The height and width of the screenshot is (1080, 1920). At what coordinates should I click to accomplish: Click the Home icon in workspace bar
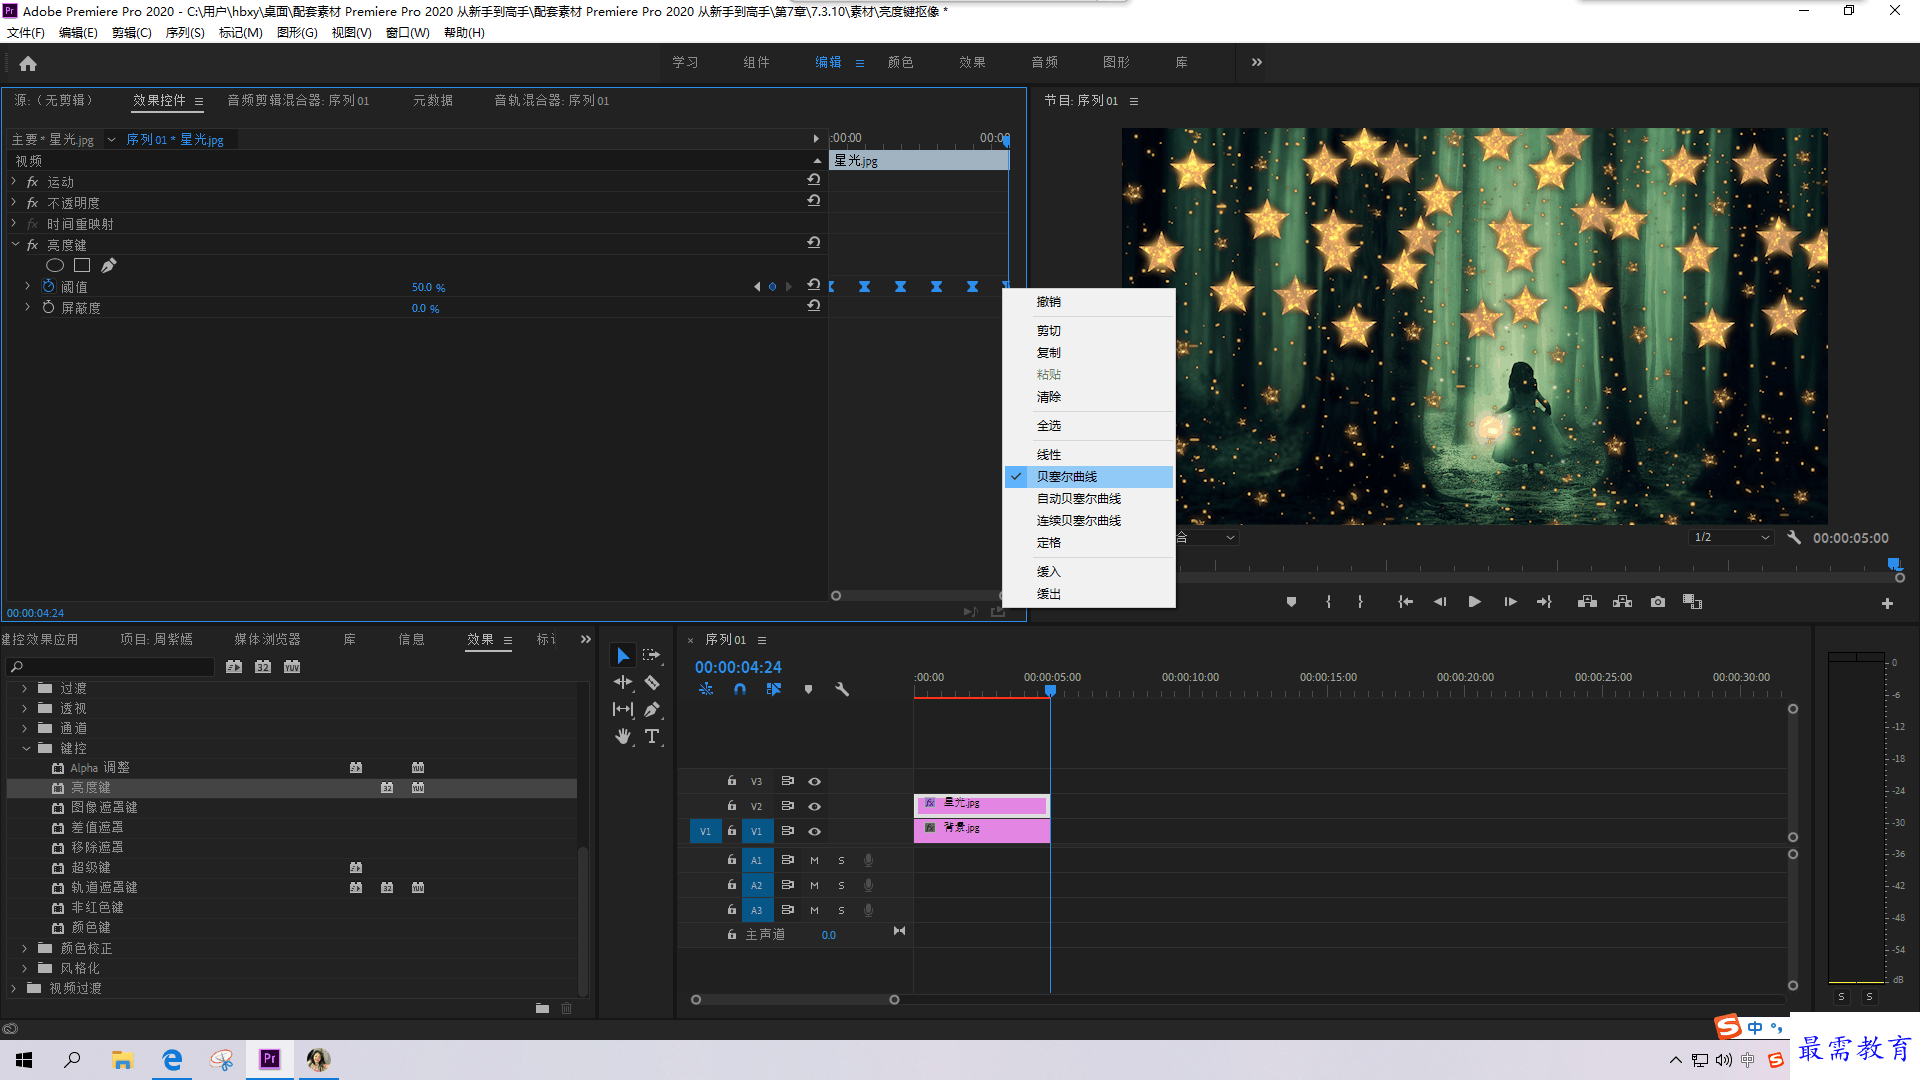point(28,63)
